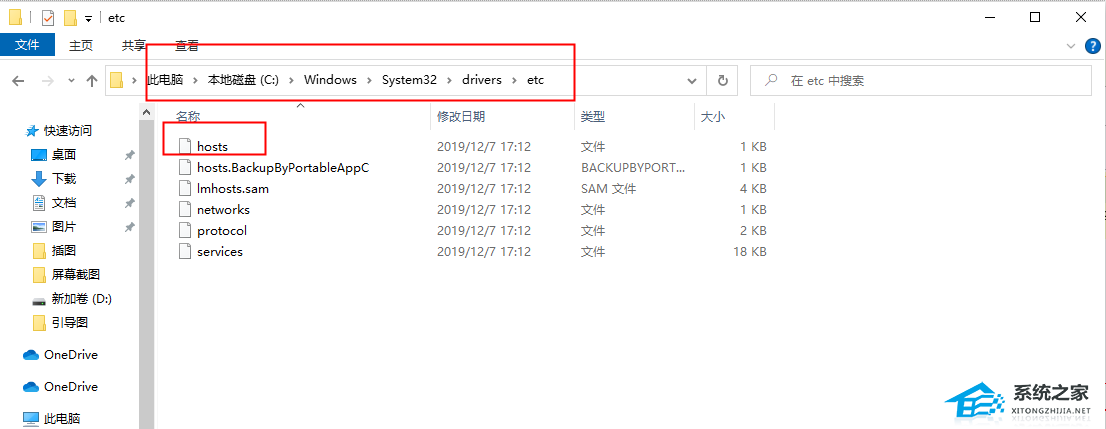Viewport: 1106px width, 429px height.
Task: Click 此电脑 in the address breadcrumb
Action: pyautogui.click(x=164, y=80)
